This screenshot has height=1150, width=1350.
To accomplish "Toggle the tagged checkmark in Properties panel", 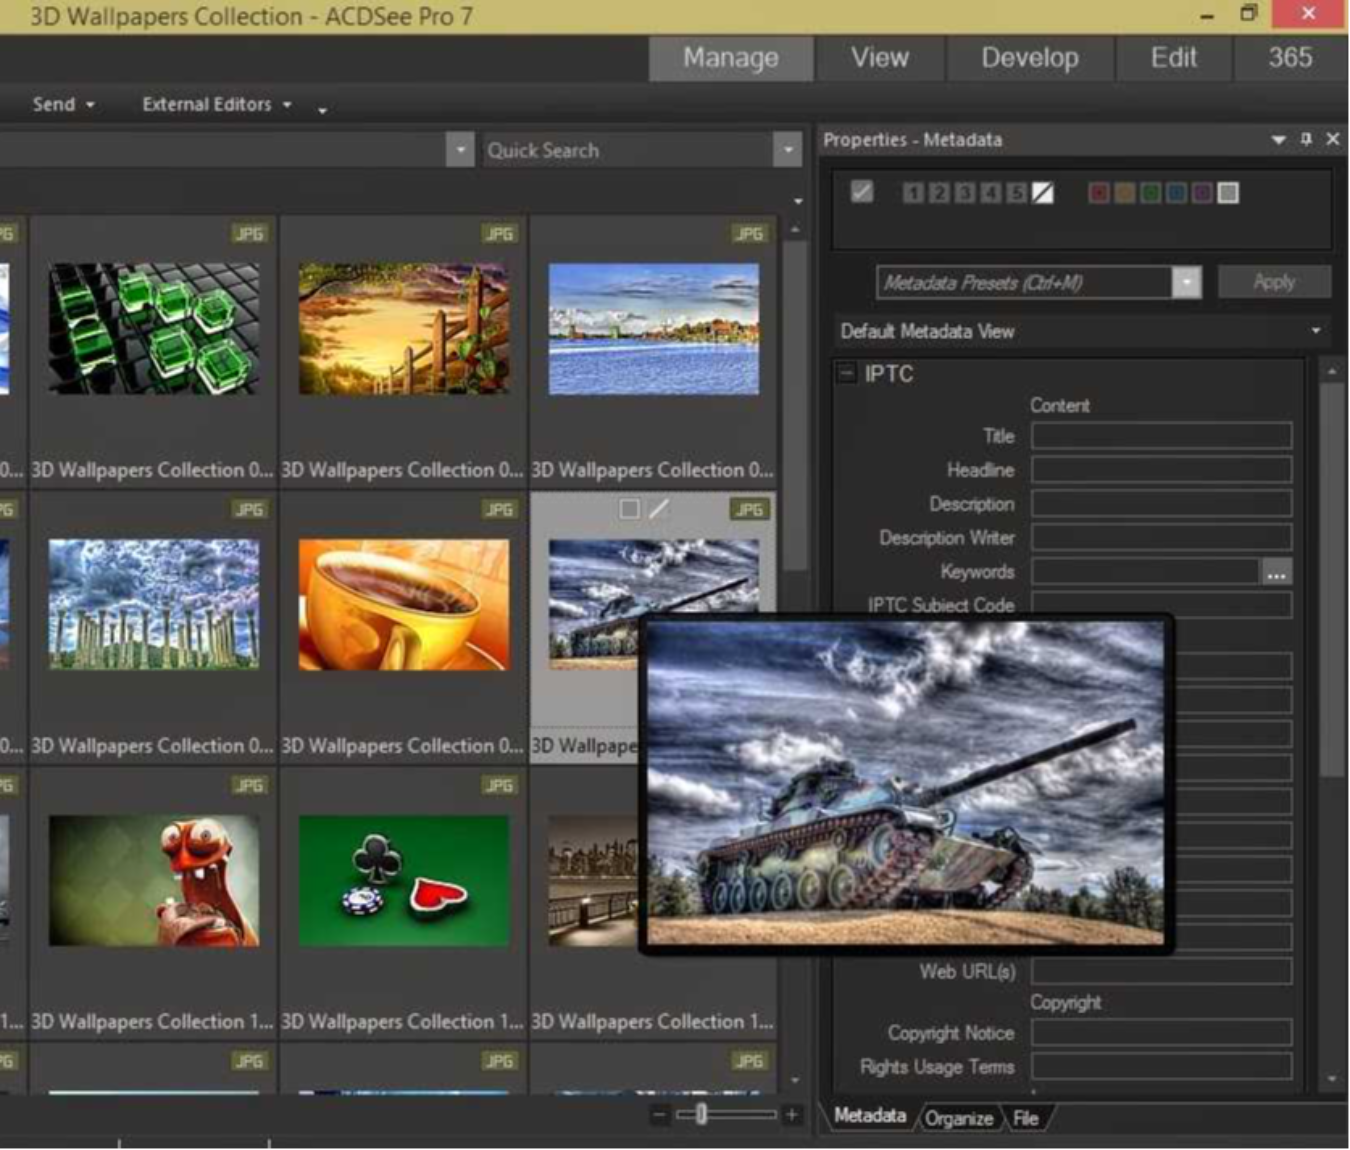I will pyautogui.click(x=862, y=192).
